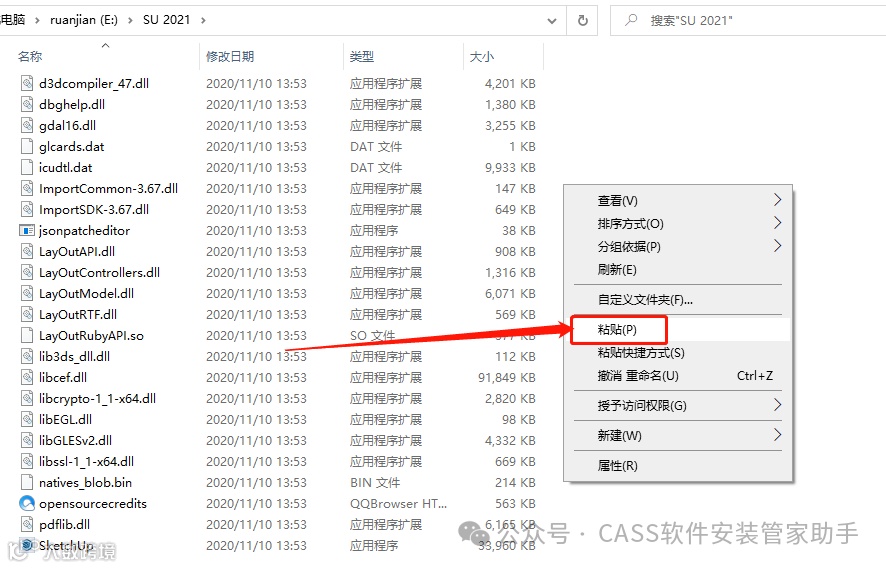Click the glcards.dat file icon
Image resolution: width=886 pixels, height=568 pixels.
click(x=27, y=146)
